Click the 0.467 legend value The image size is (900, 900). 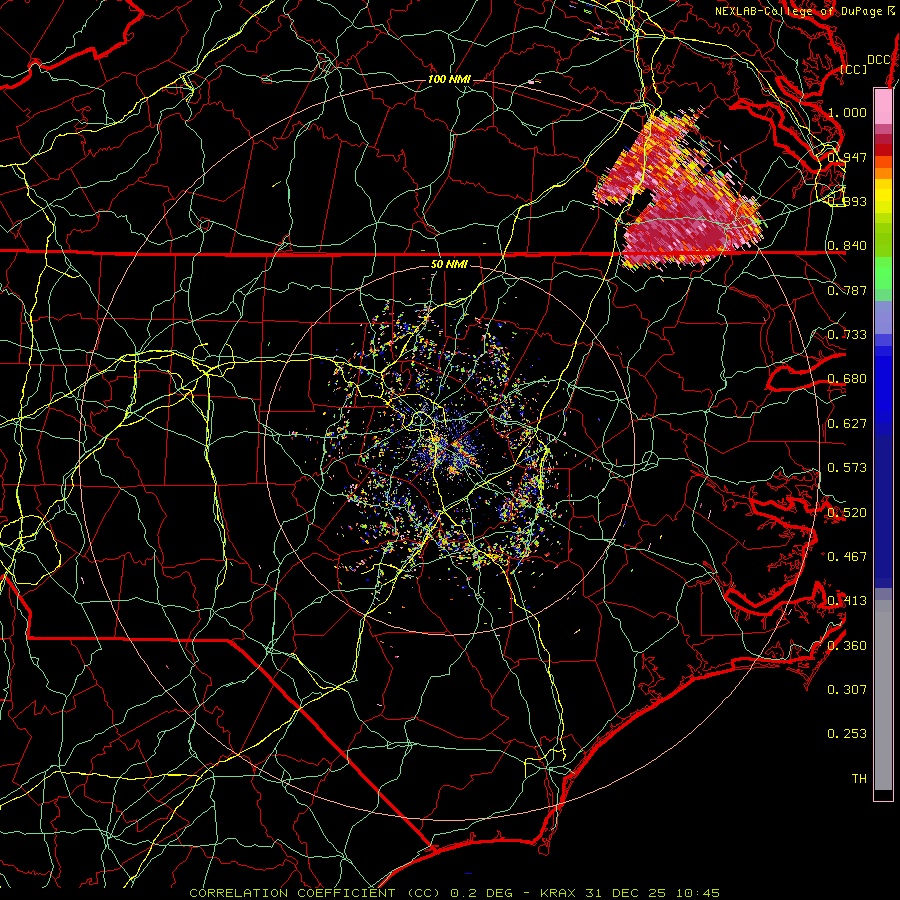pos(847,556)
